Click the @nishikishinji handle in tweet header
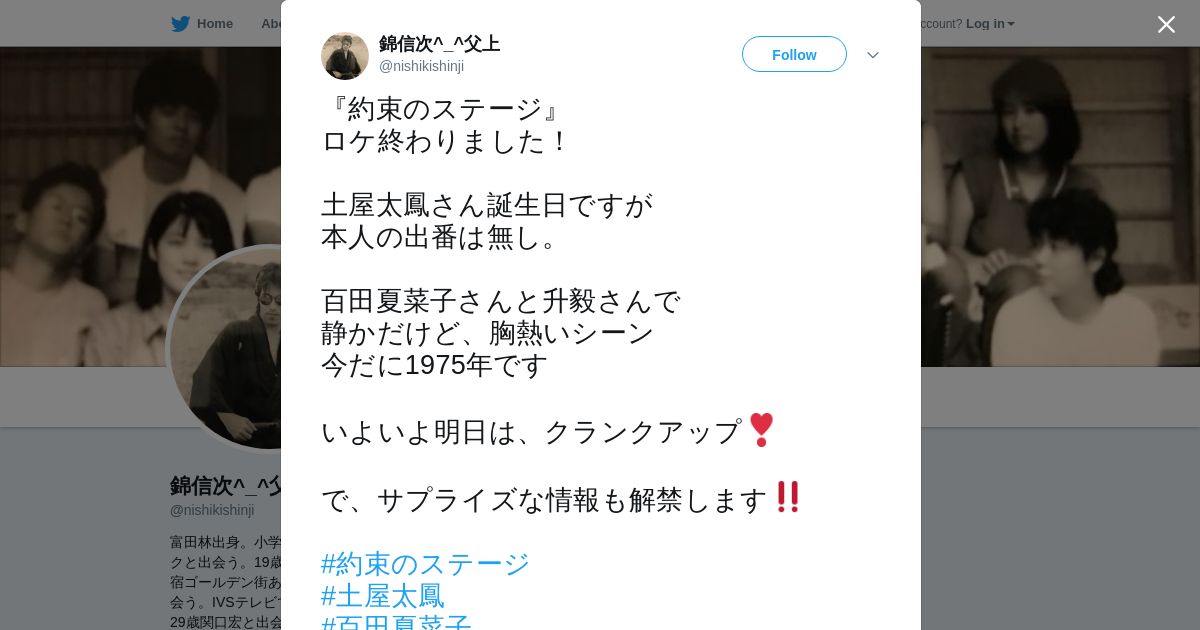Image resolution: width=1200 pixels, height=630 pixels. pyautogui.click(x=421, y=66)
